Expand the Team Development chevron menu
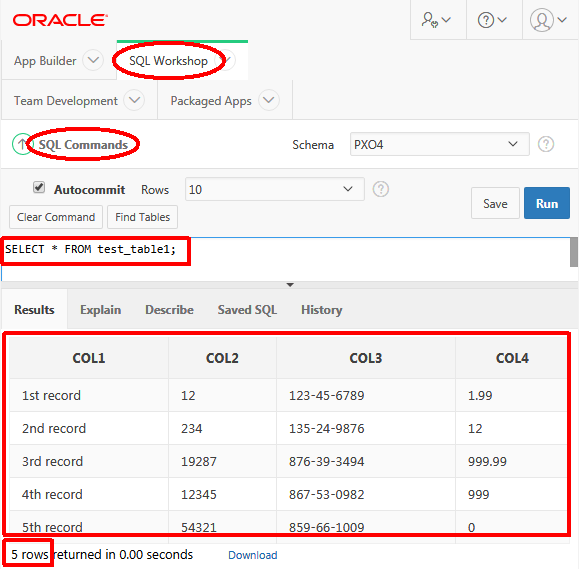The width and height of the screenshot is (579, 569). click(x=134, y=100)
